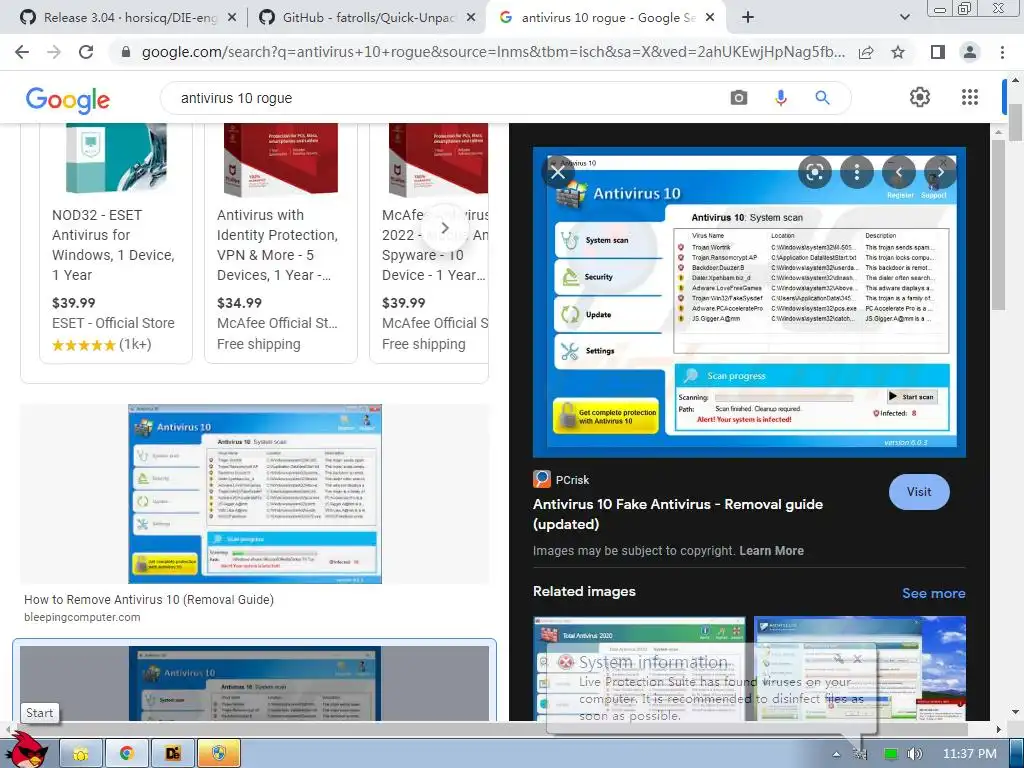Bookmark this page with star icon
Image resolution: width=1024 pixels, height=768 pixels.
[898, 52]
